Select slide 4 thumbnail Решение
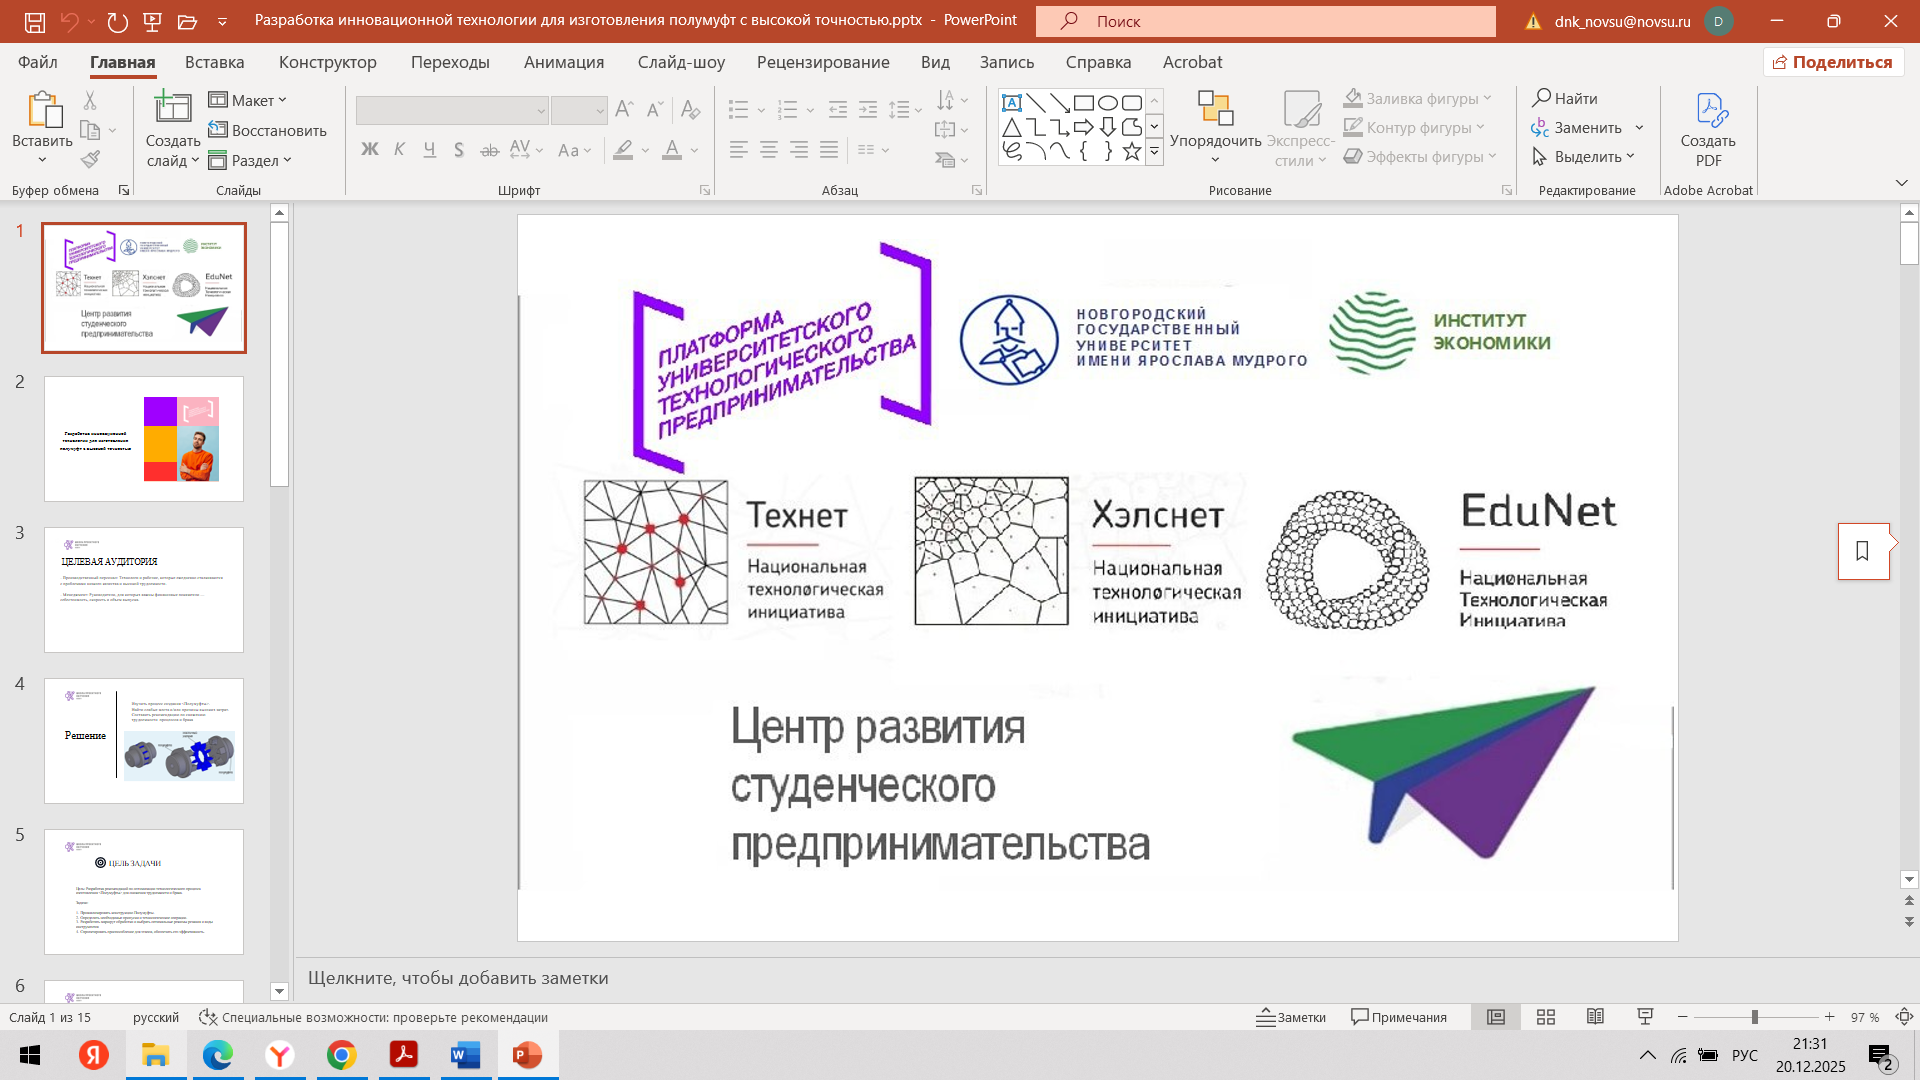Viewport: 1920px width, 1080px height. click(144, 740)
